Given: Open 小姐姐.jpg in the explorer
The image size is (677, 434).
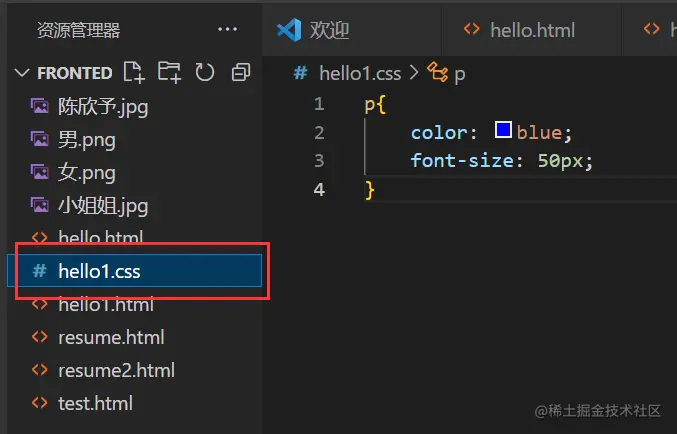Looking at the screenshot, I should point(103,206).
